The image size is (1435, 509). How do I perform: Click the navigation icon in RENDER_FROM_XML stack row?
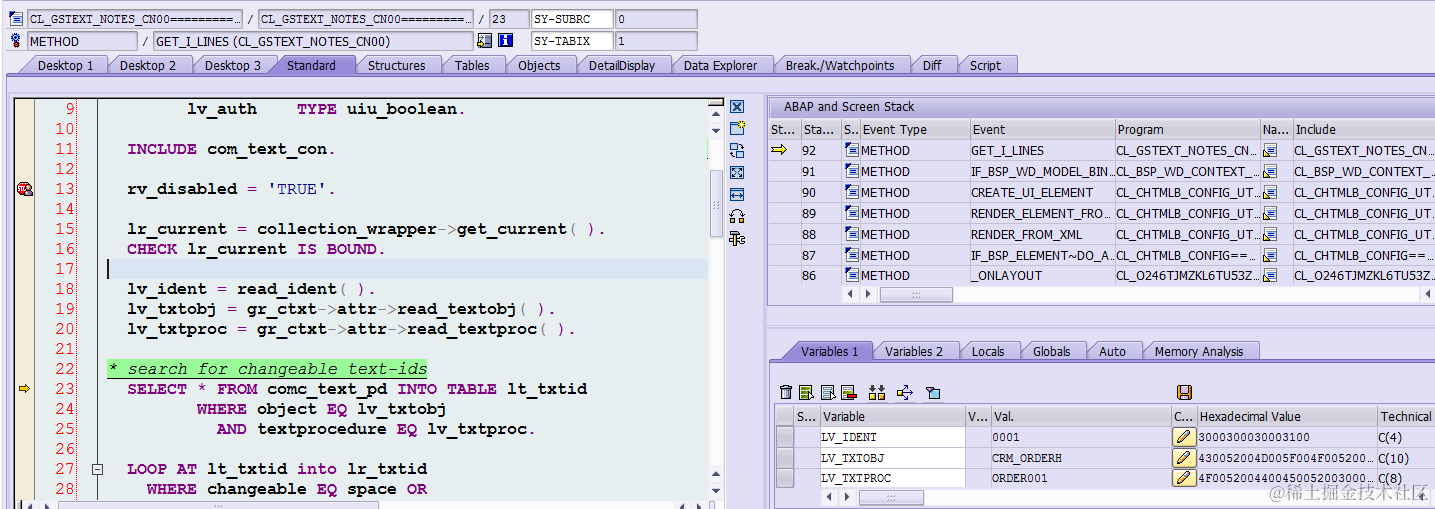(x=1270, y=234)
